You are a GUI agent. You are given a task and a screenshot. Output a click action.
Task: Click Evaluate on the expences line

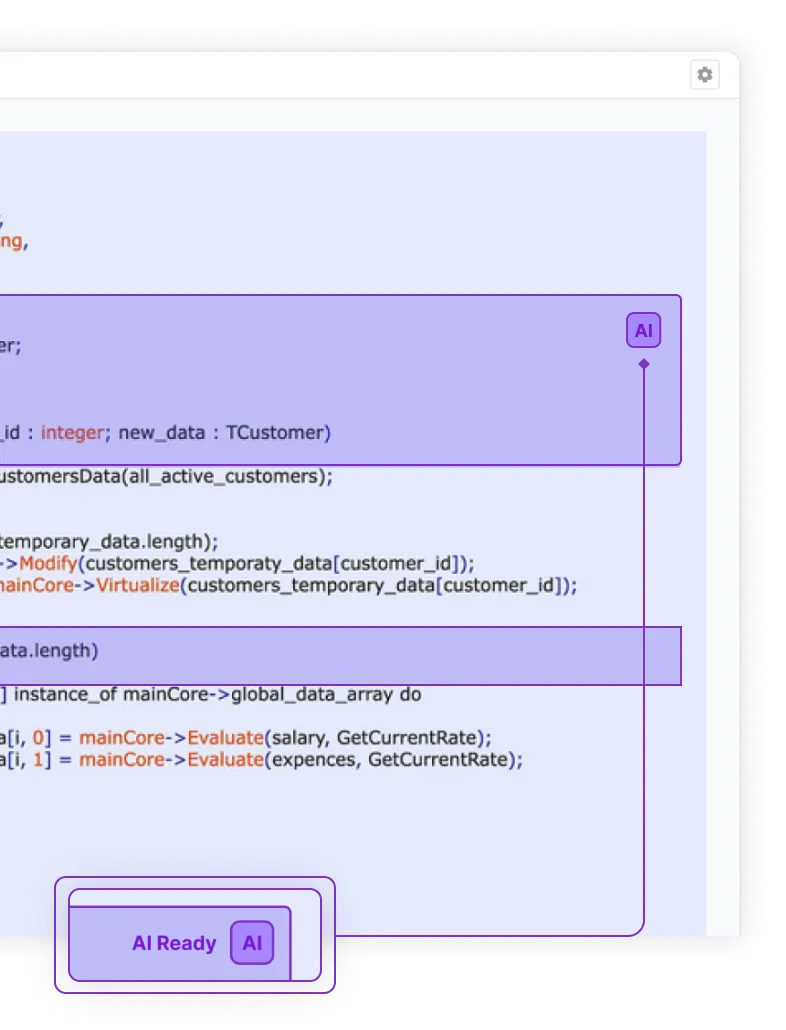(x=221, y=760)
